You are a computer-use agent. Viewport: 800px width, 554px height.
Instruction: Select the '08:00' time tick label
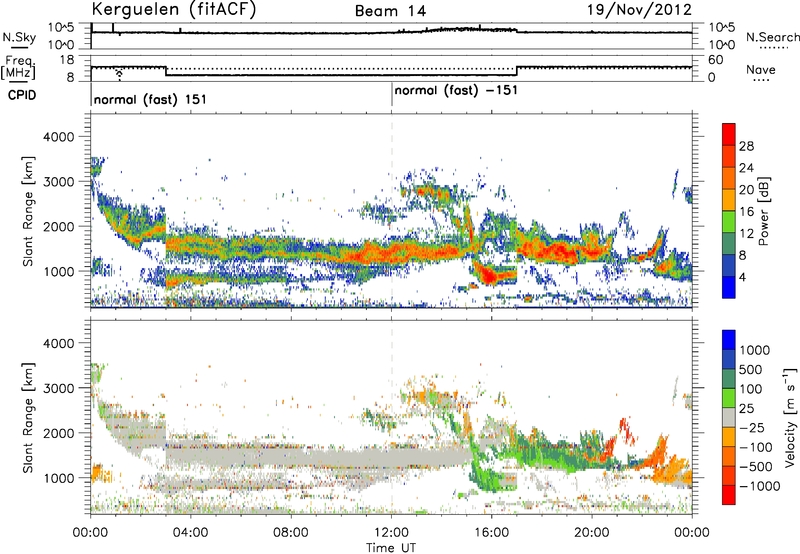[x=291, y=533]
